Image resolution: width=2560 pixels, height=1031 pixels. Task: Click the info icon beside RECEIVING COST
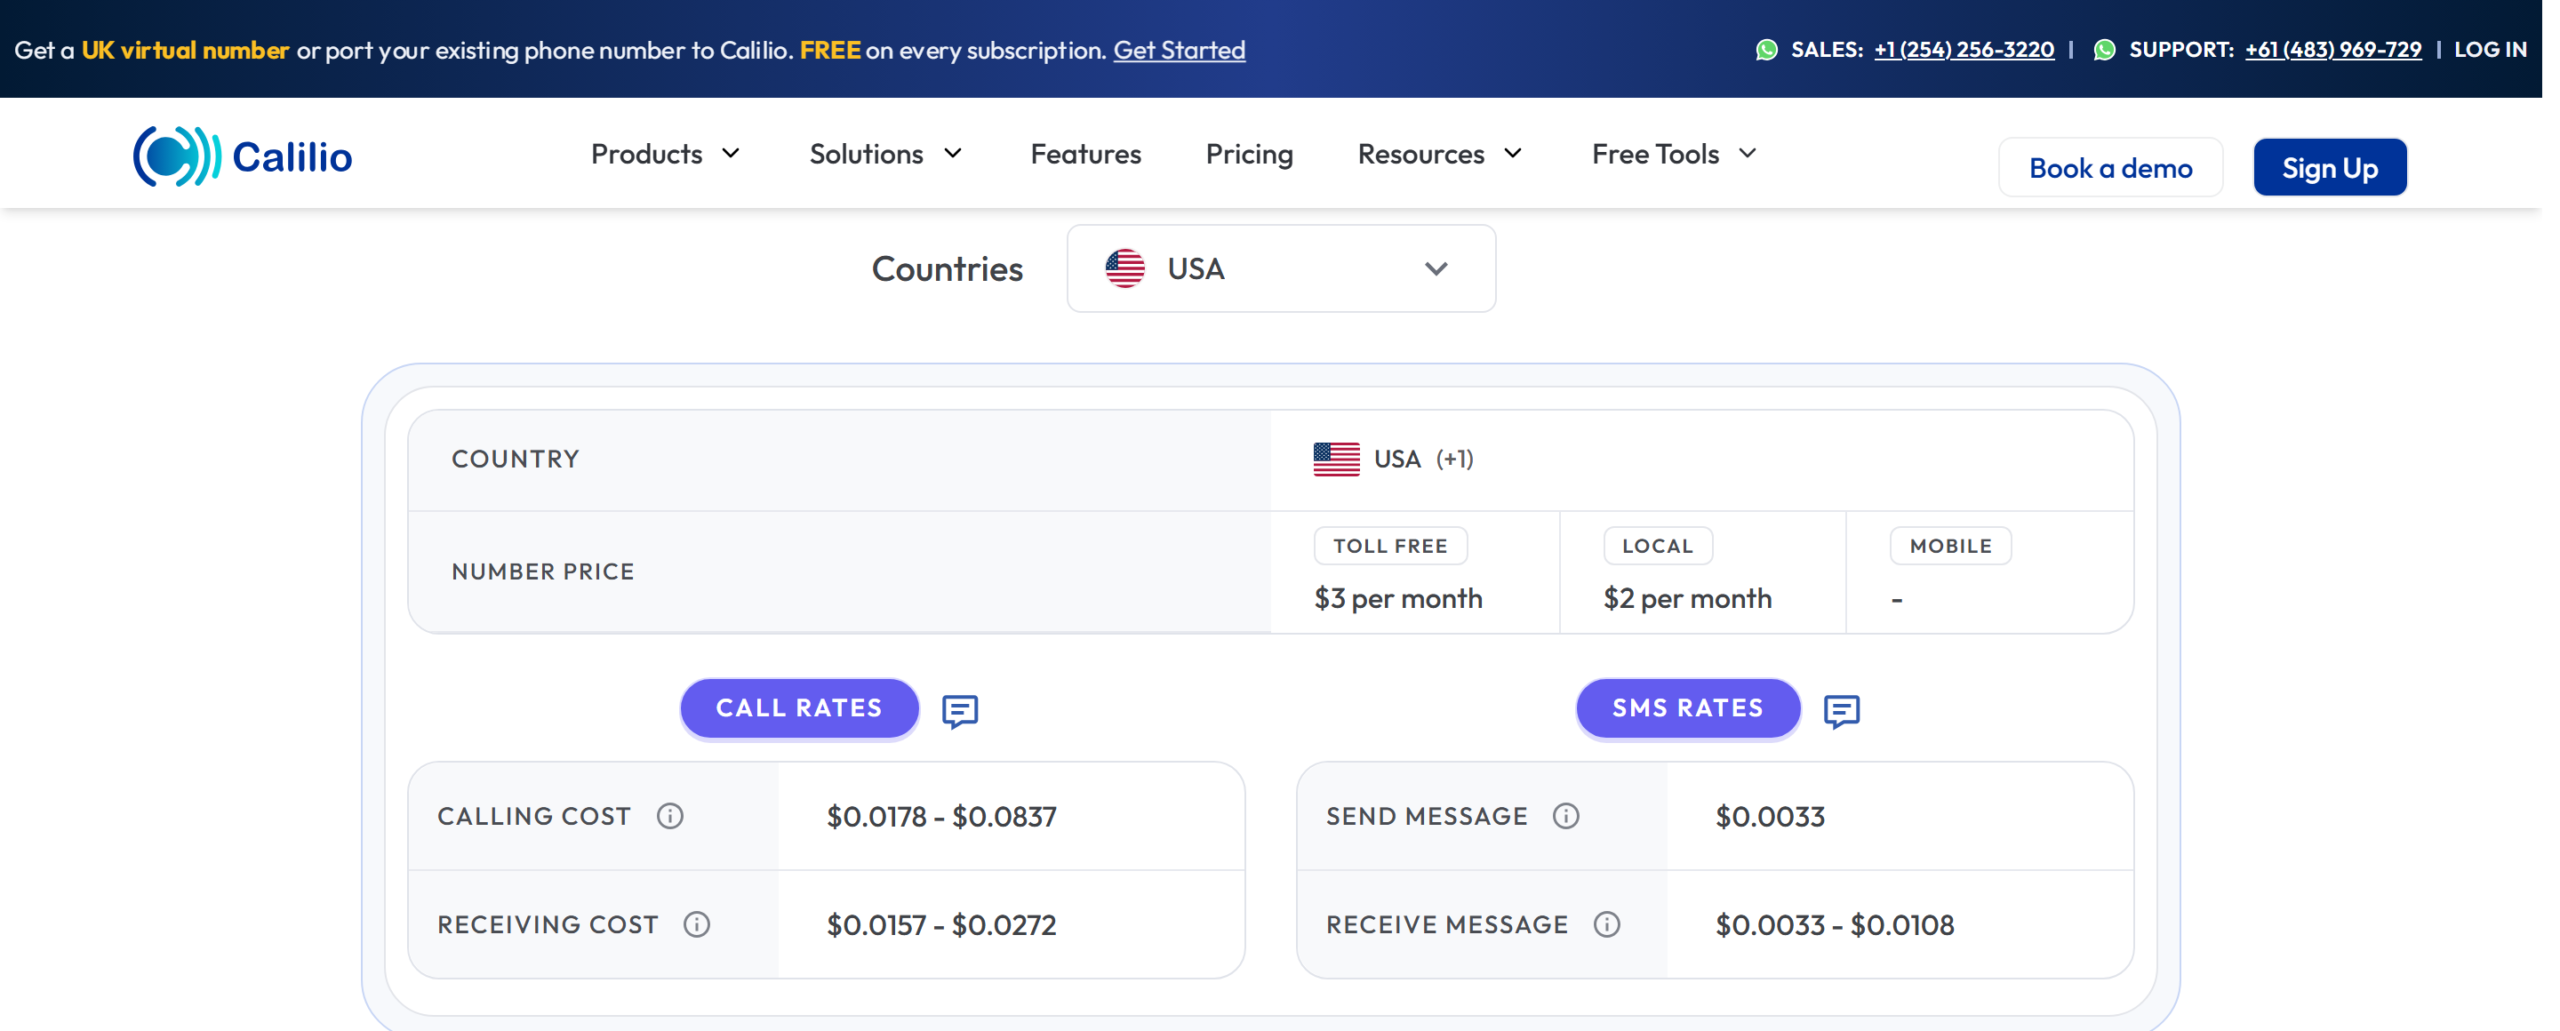[x=697, y=924]
